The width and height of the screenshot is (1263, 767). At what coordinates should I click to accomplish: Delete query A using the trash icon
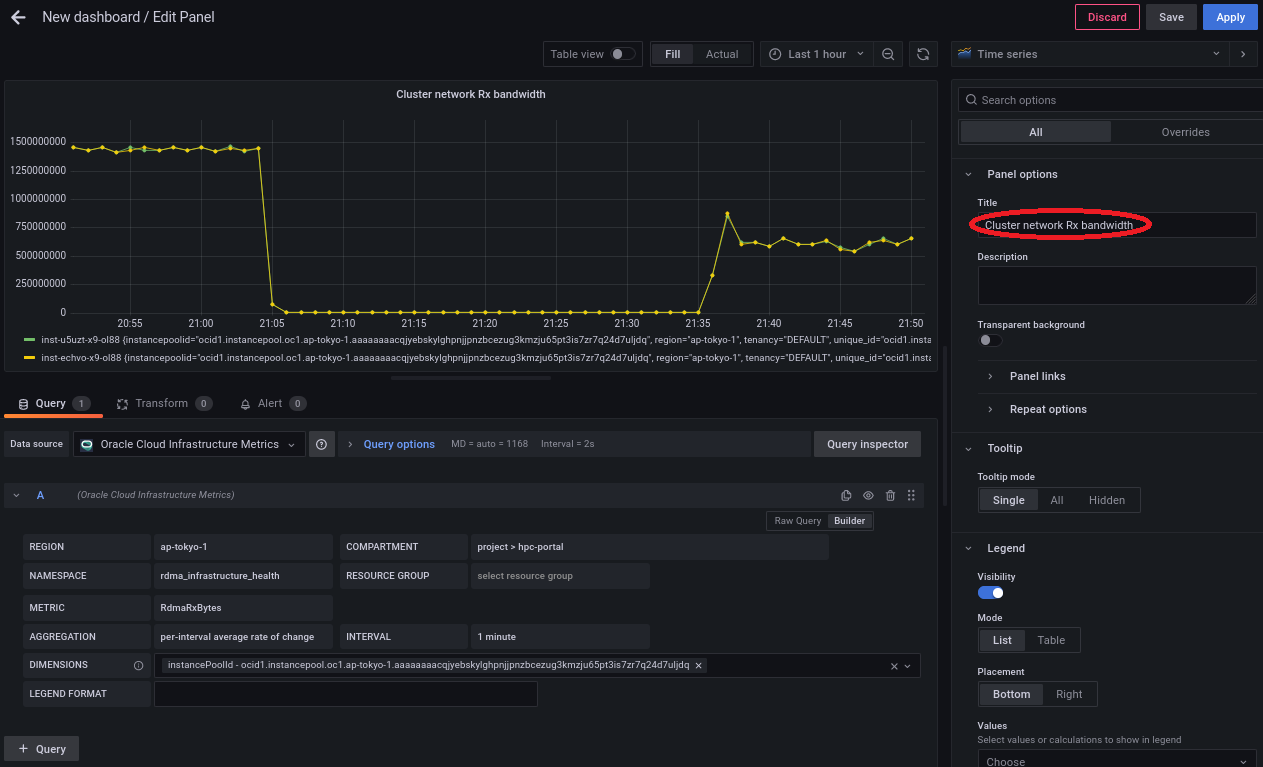(890, 495)
